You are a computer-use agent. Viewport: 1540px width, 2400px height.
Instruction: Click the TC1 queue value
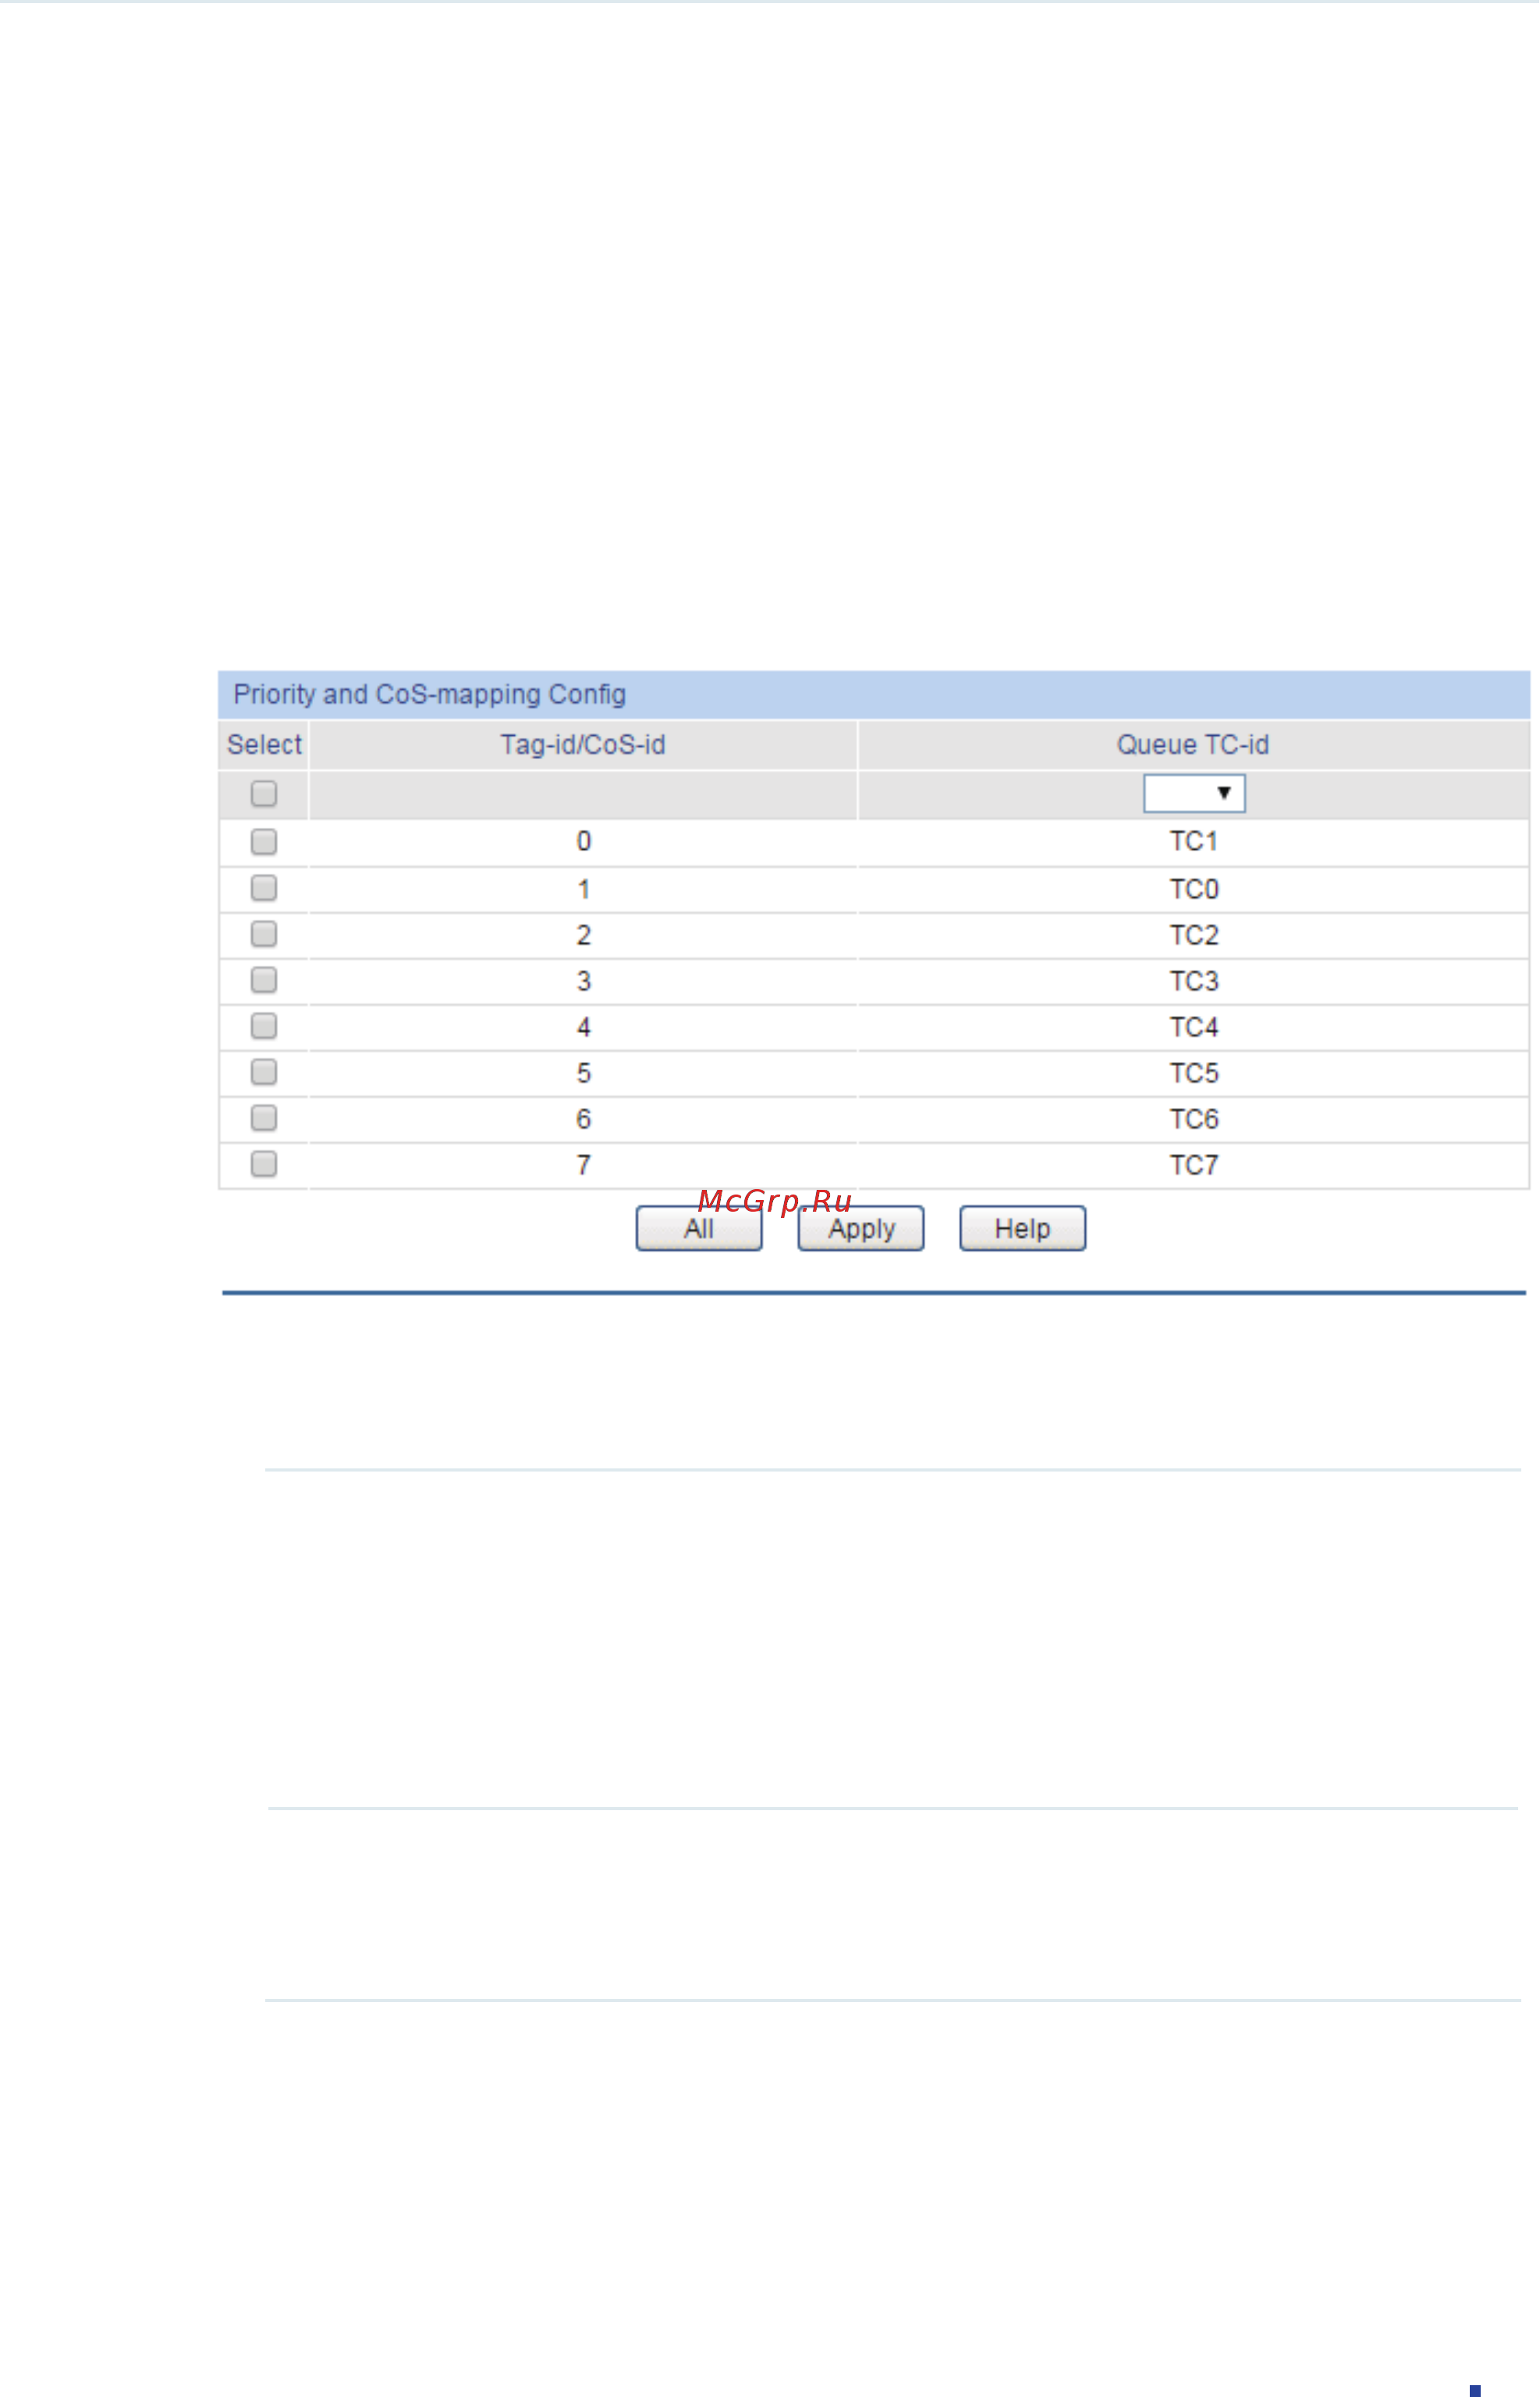(1194, 842)
